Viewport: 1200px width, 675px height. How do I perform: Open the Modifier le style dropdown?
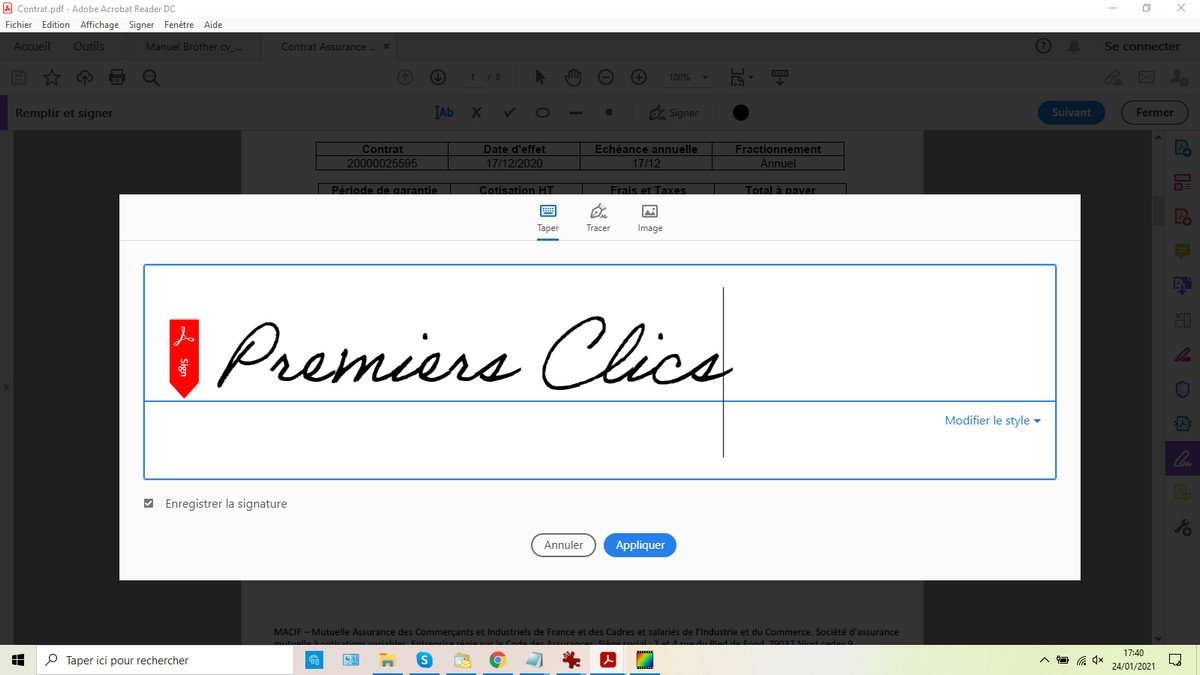[992, 421]
